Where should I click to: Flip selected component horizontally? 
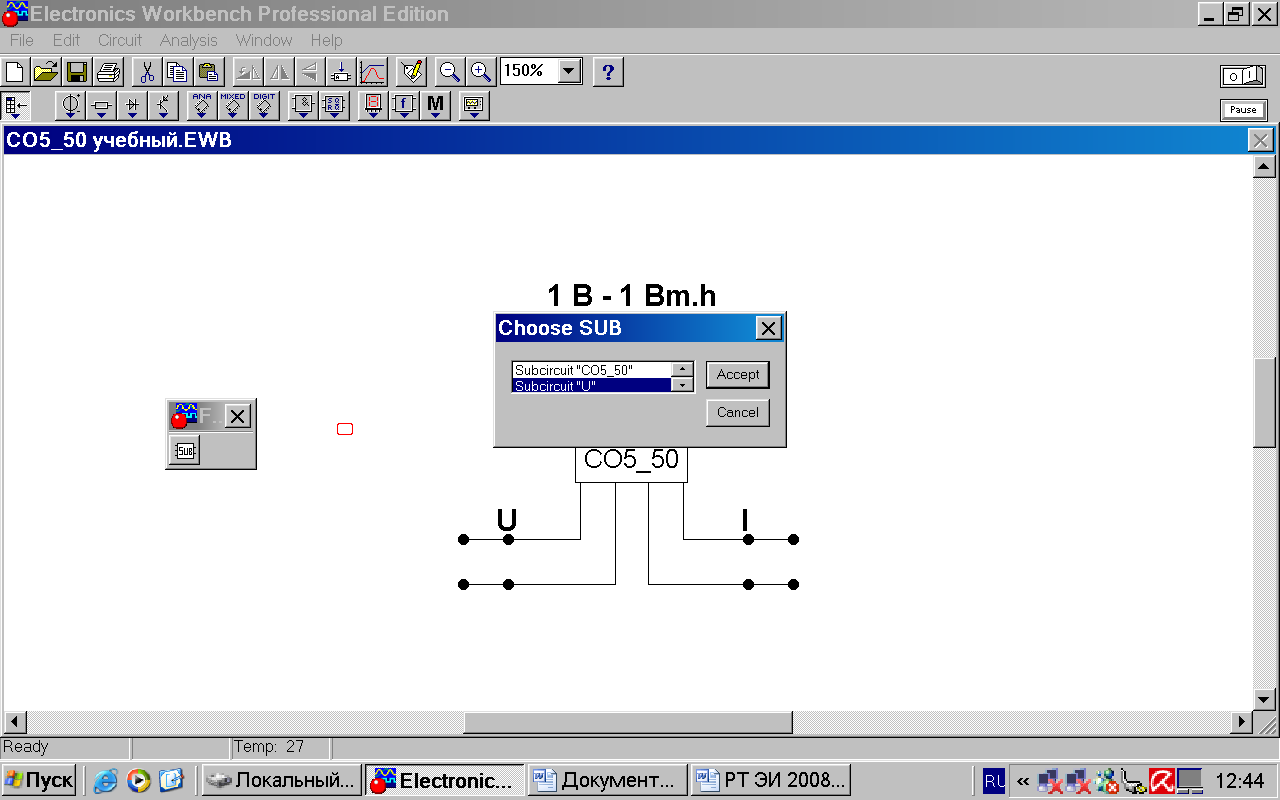click(x=279, y=72)
